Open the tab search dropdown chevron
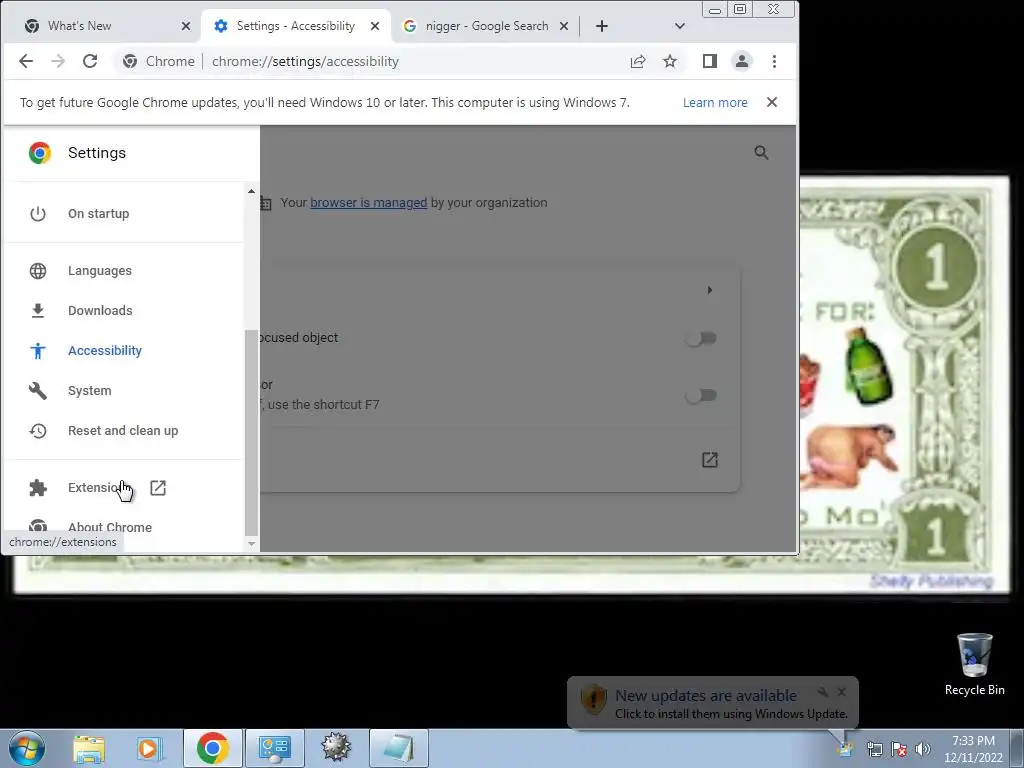The width and height of the screenshot is (1024, 768). (x=680, y=26)
